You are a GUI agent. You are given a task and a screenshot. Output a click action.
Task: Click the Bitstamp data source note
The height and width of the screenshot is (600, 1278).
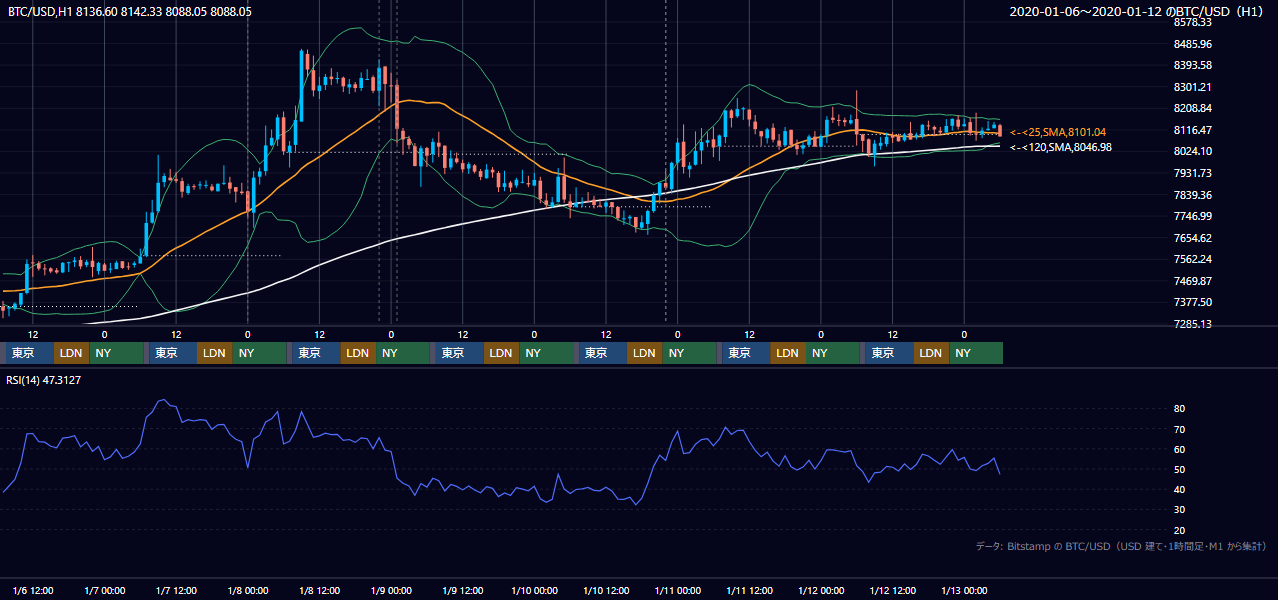(1121, 546)
